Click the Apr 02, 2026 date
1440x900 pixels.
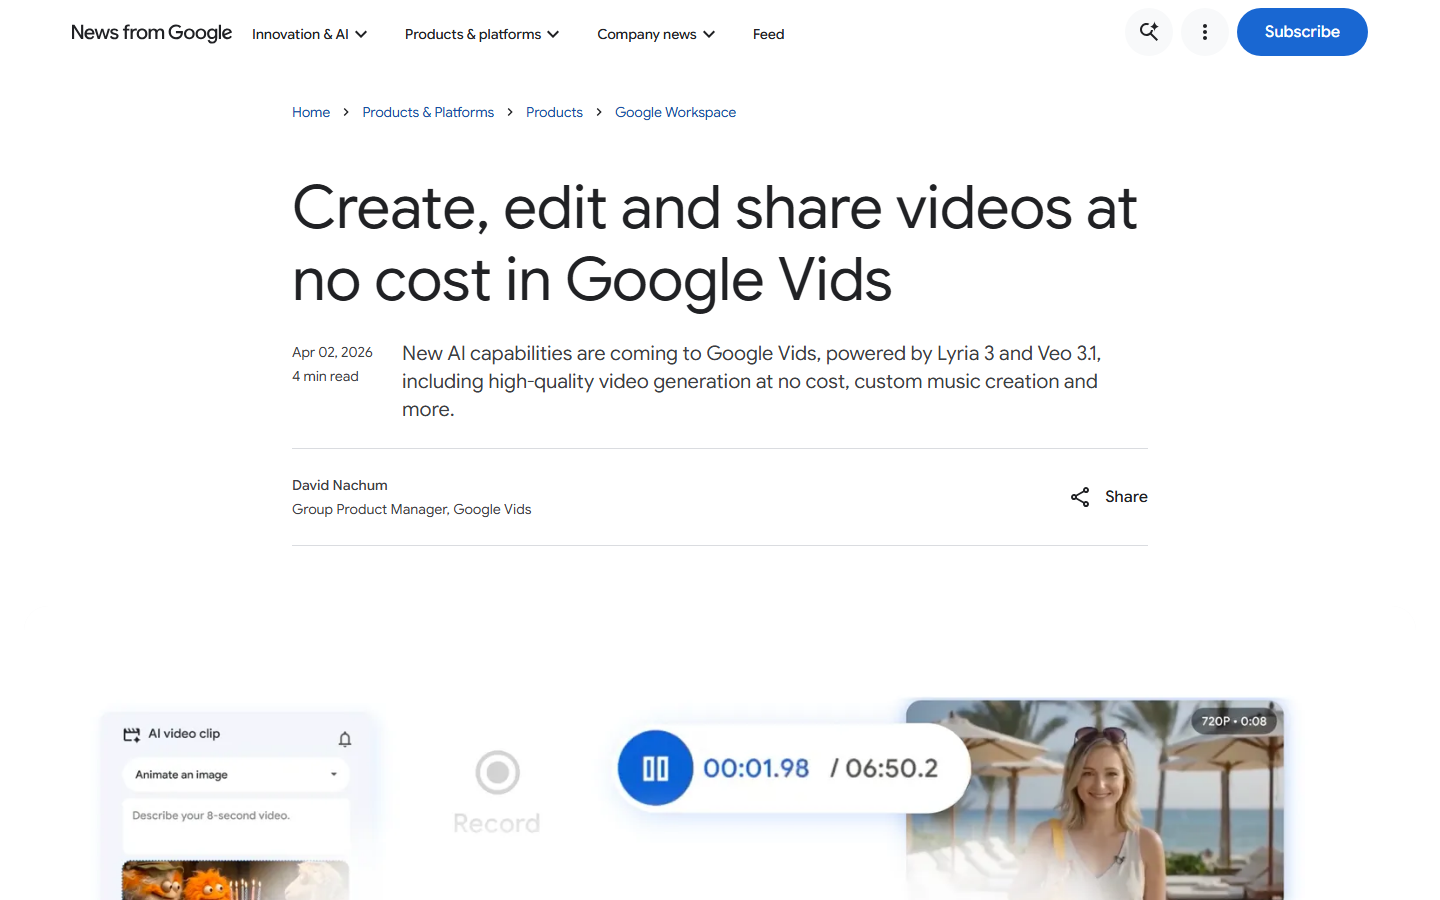pyautogui.click(x=332, y=352)
